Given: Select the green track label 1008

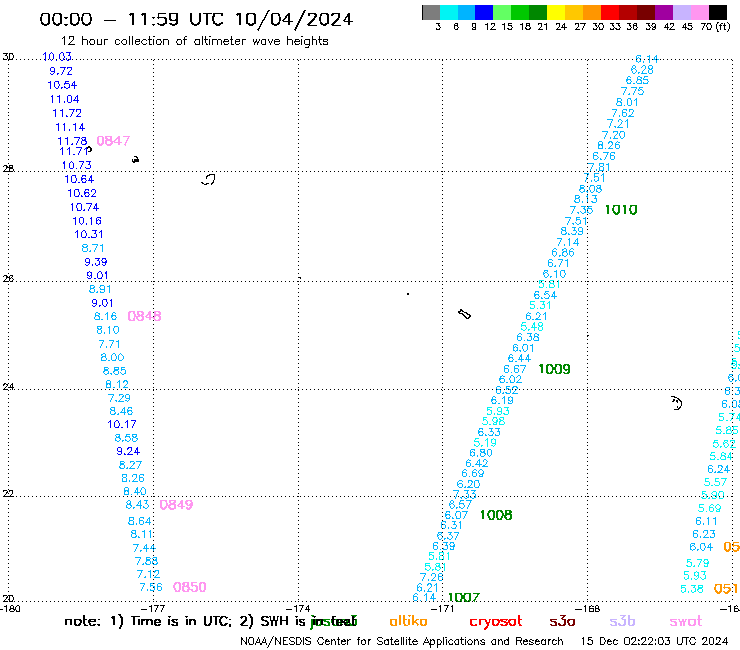Looking at the screenshot, I should [496, 515].
